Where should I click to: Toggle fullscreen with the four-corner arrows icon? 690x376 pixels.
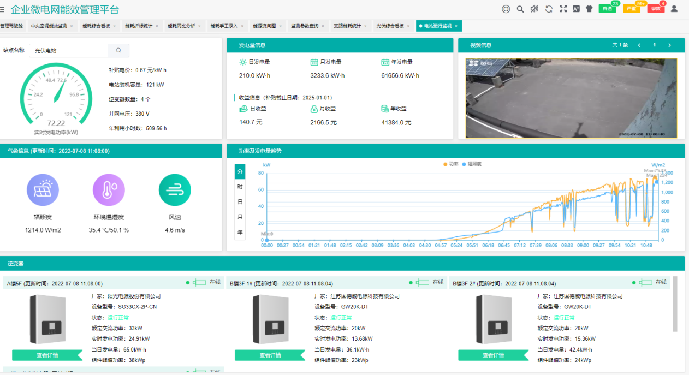pos(563,9)
